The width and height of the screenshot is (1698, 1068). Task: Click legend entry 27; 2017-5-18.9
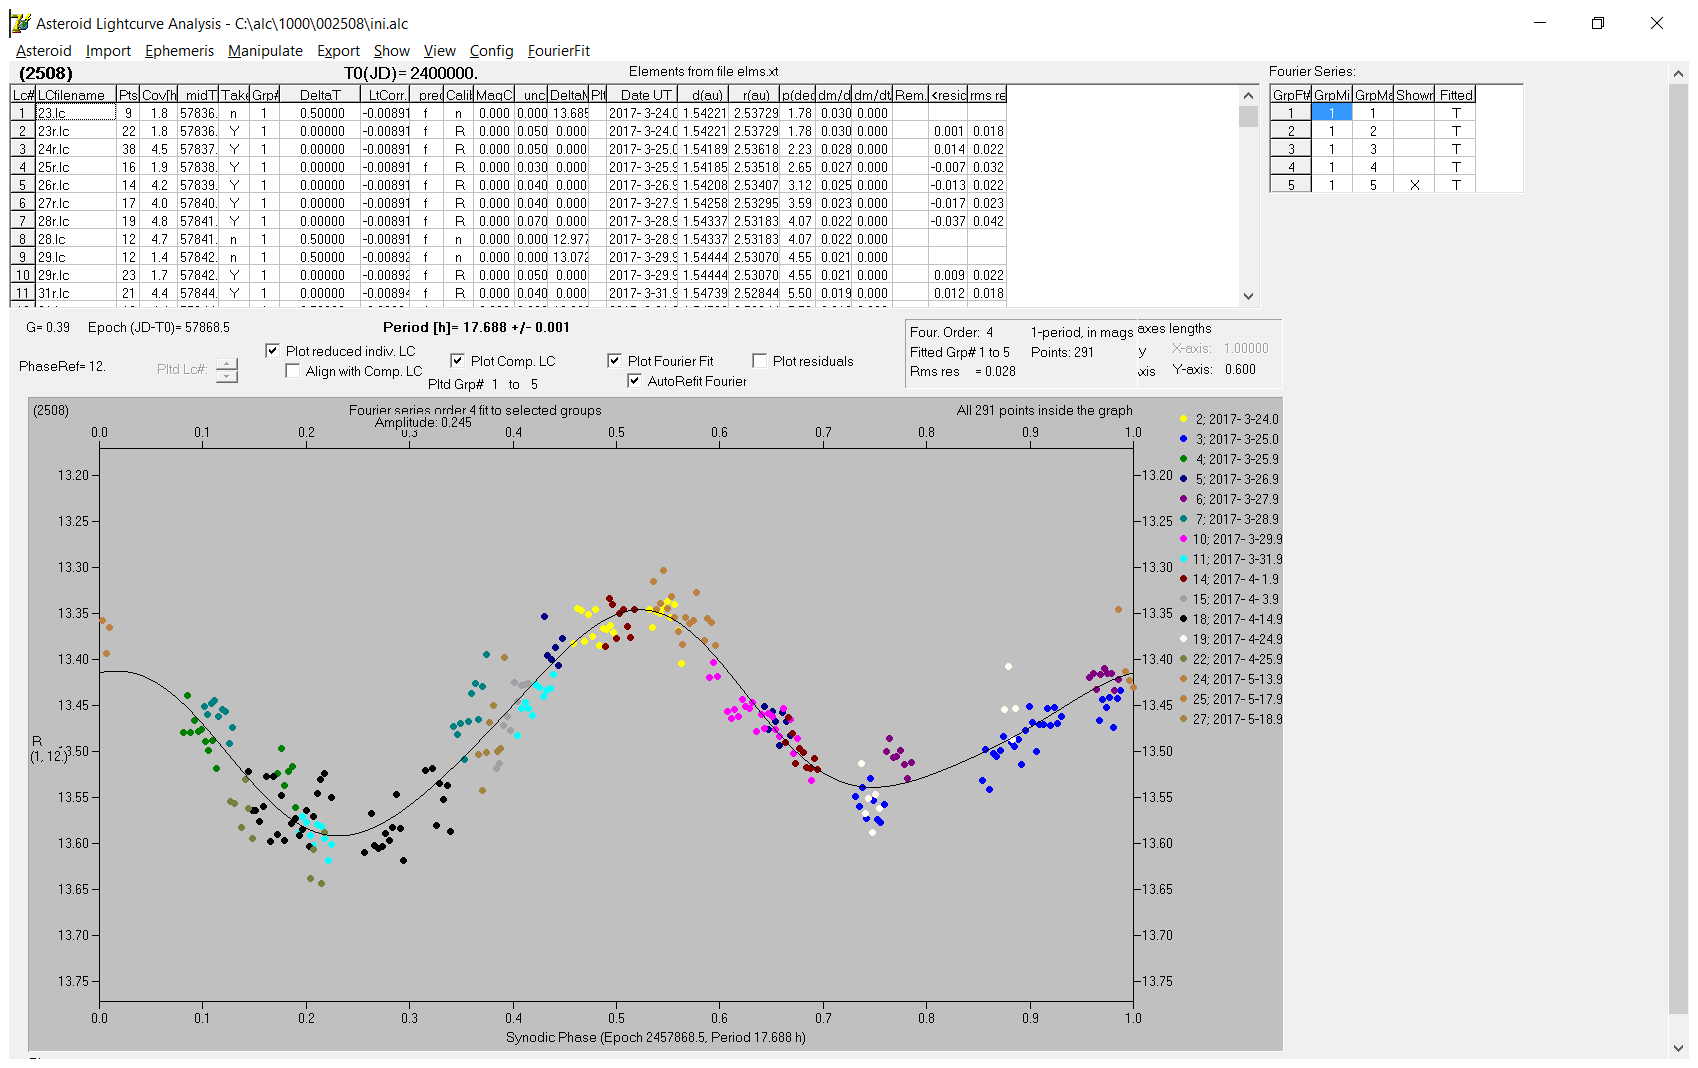[1230, 719]
